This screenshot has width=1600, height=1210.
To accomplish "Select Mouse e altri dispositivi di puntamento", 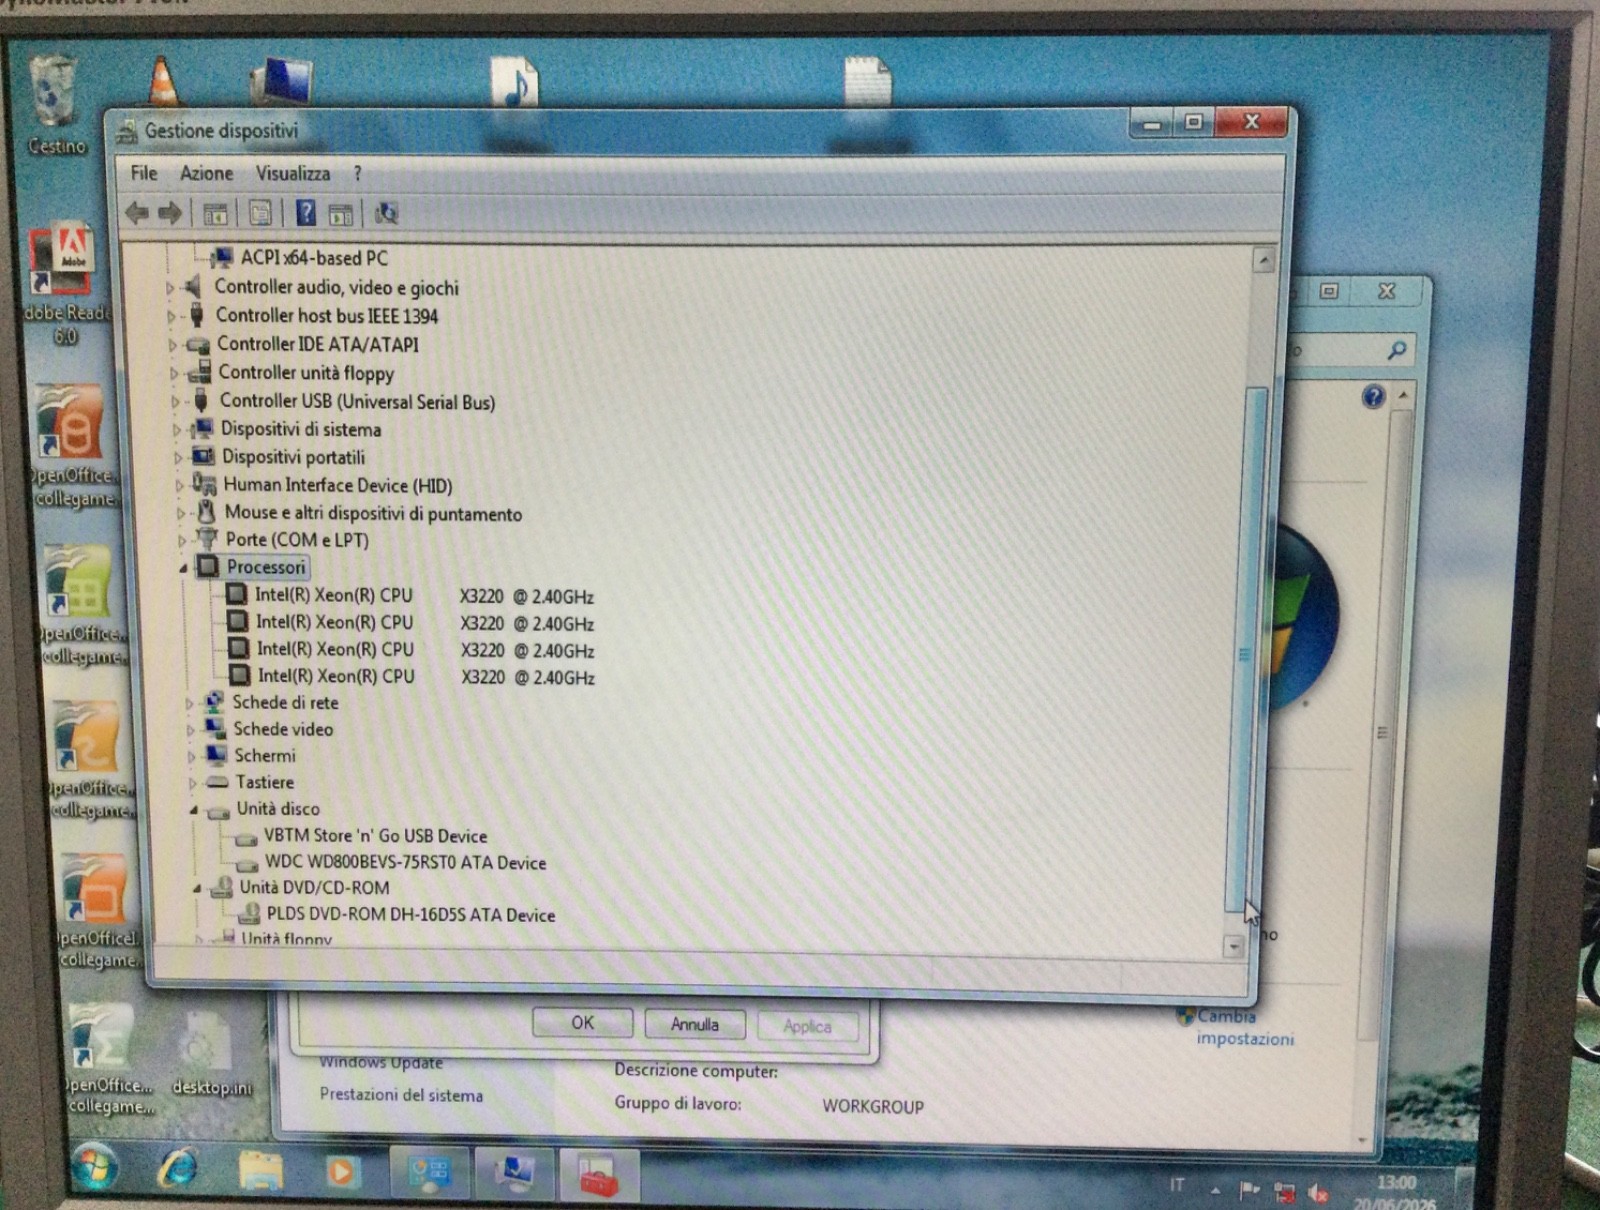I will coord(373,514).
